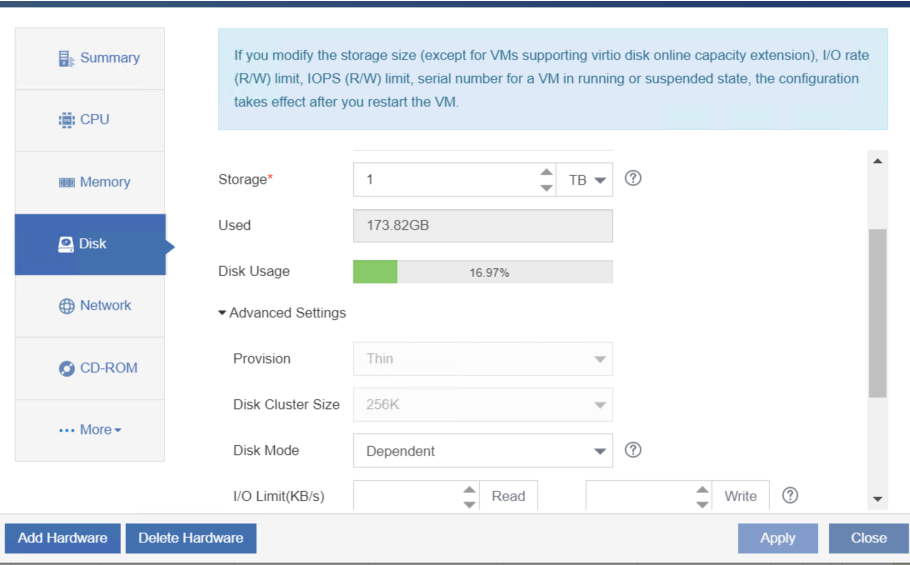Increase the Read I/O limit stepper
Viewport: 910px width, 565px height.
tap(470, 490)
